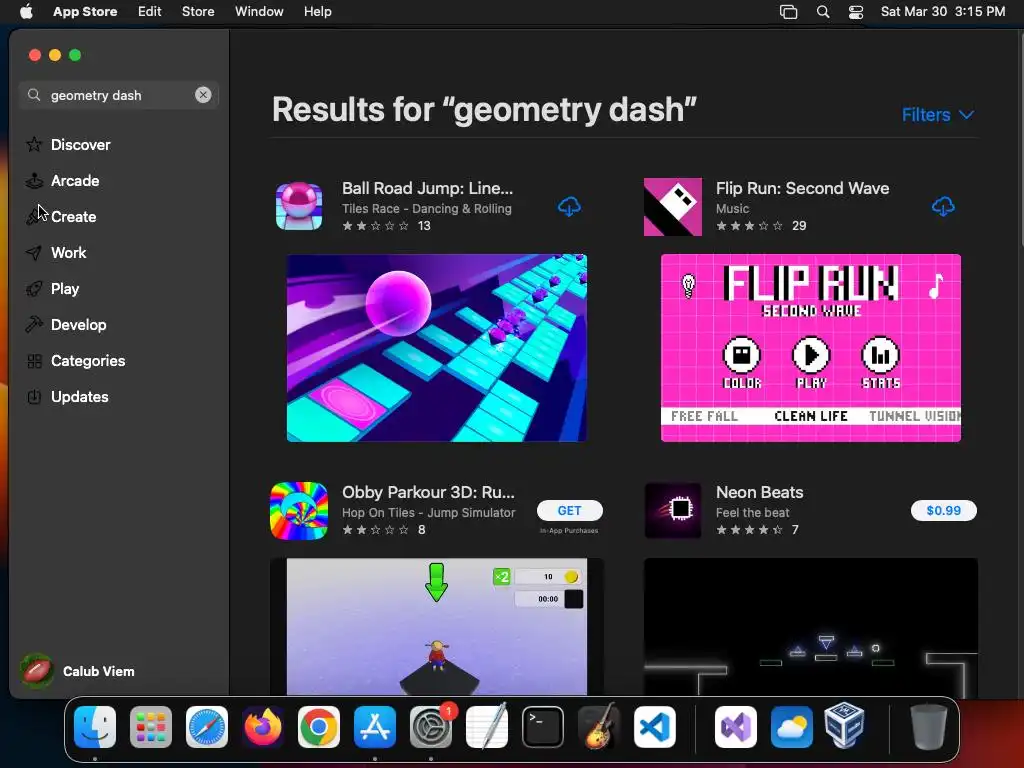
Task: Open TextEdit from the Dock
Action: (x=487, y=727)
